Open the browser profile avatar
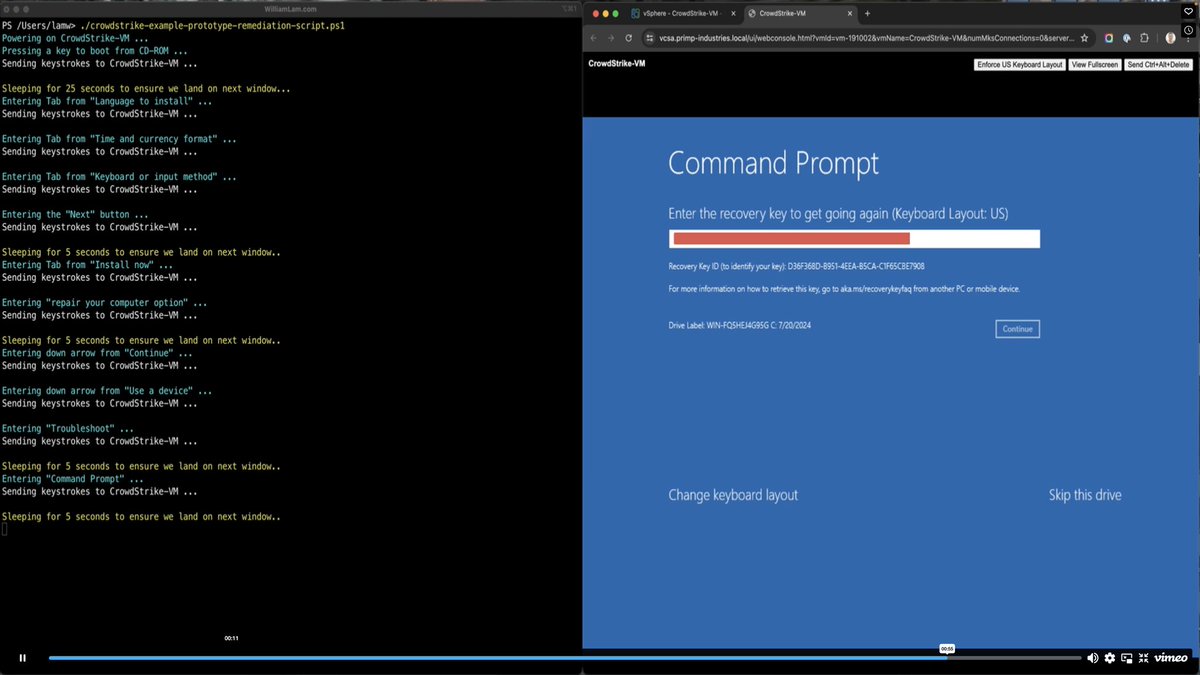 [1170, 38]
